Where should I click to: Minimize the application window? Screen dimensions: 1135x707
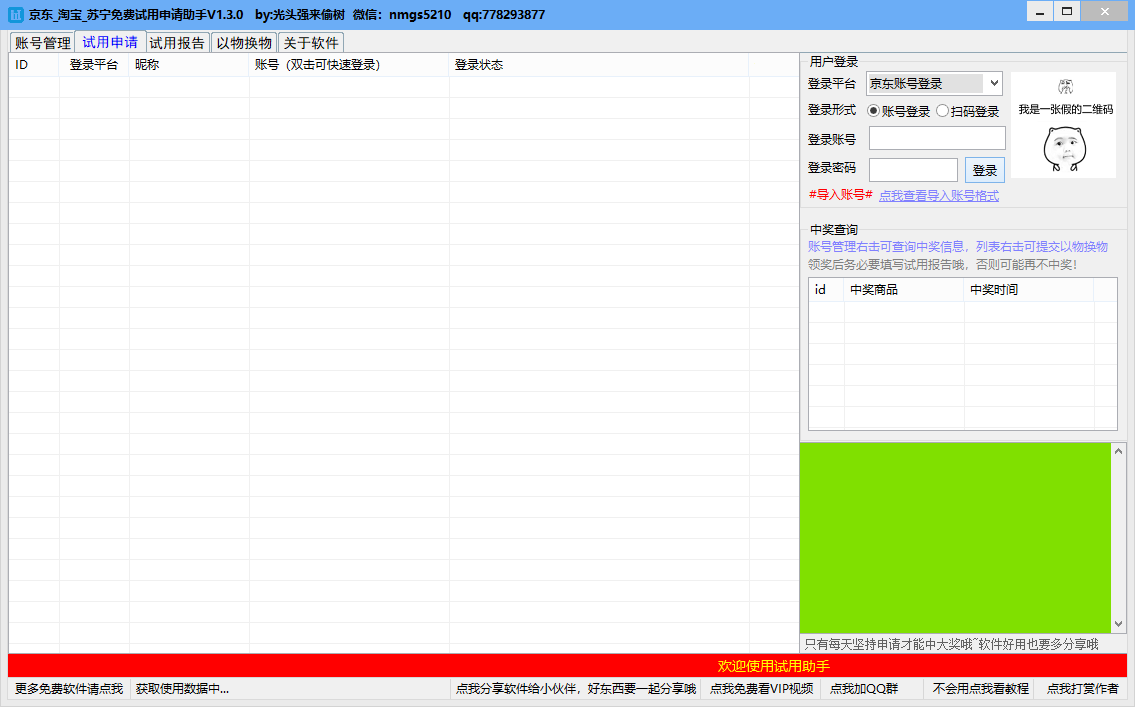pos(1040,12)
